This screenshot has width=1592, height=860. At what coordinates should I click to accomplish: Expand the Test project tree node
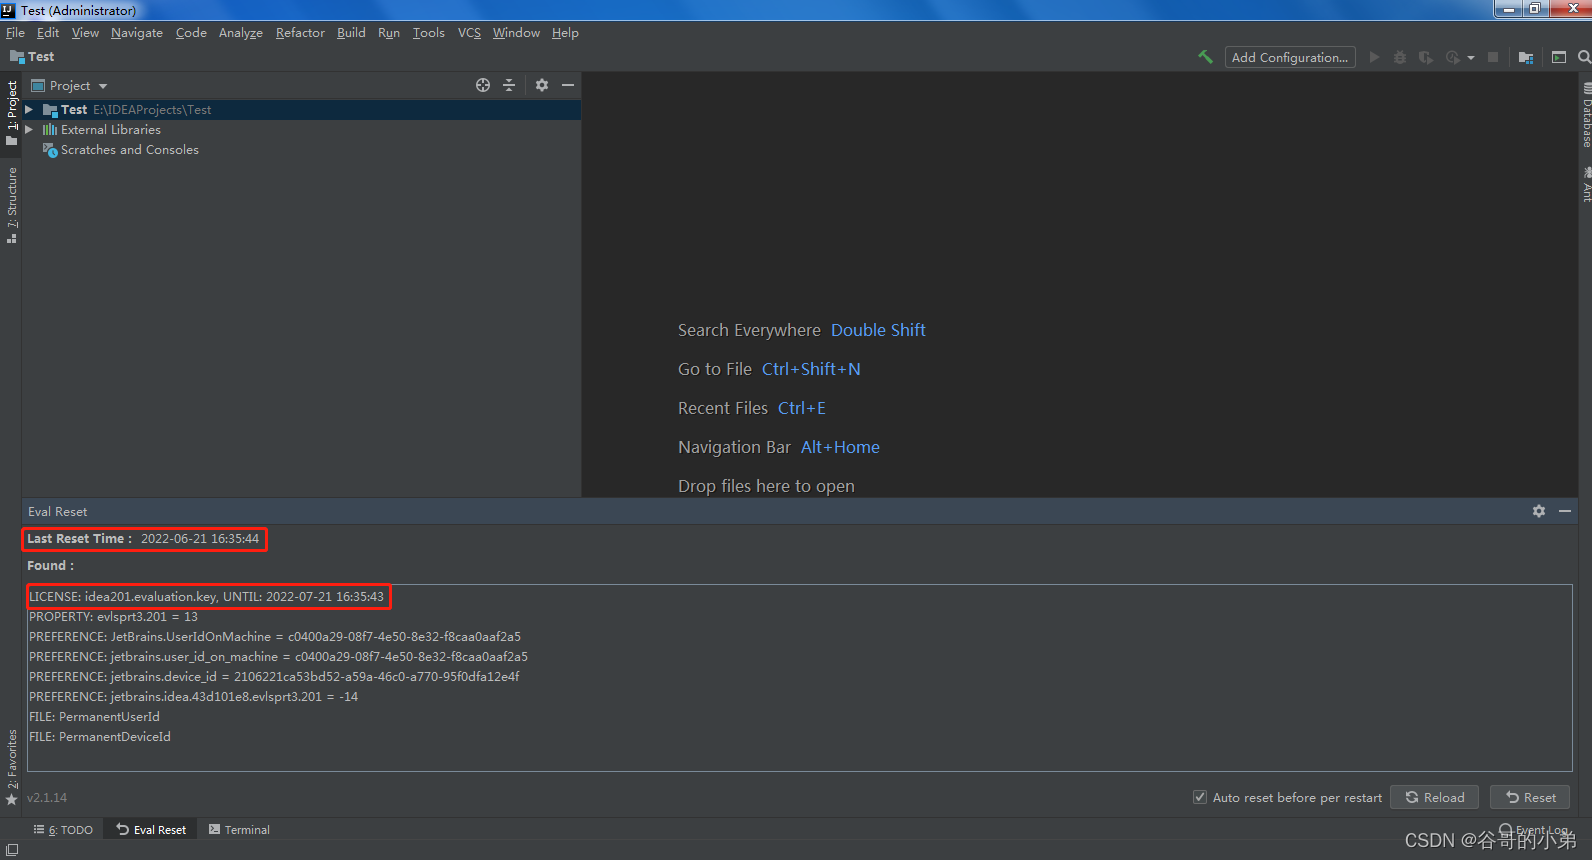(x=29, y=110)
